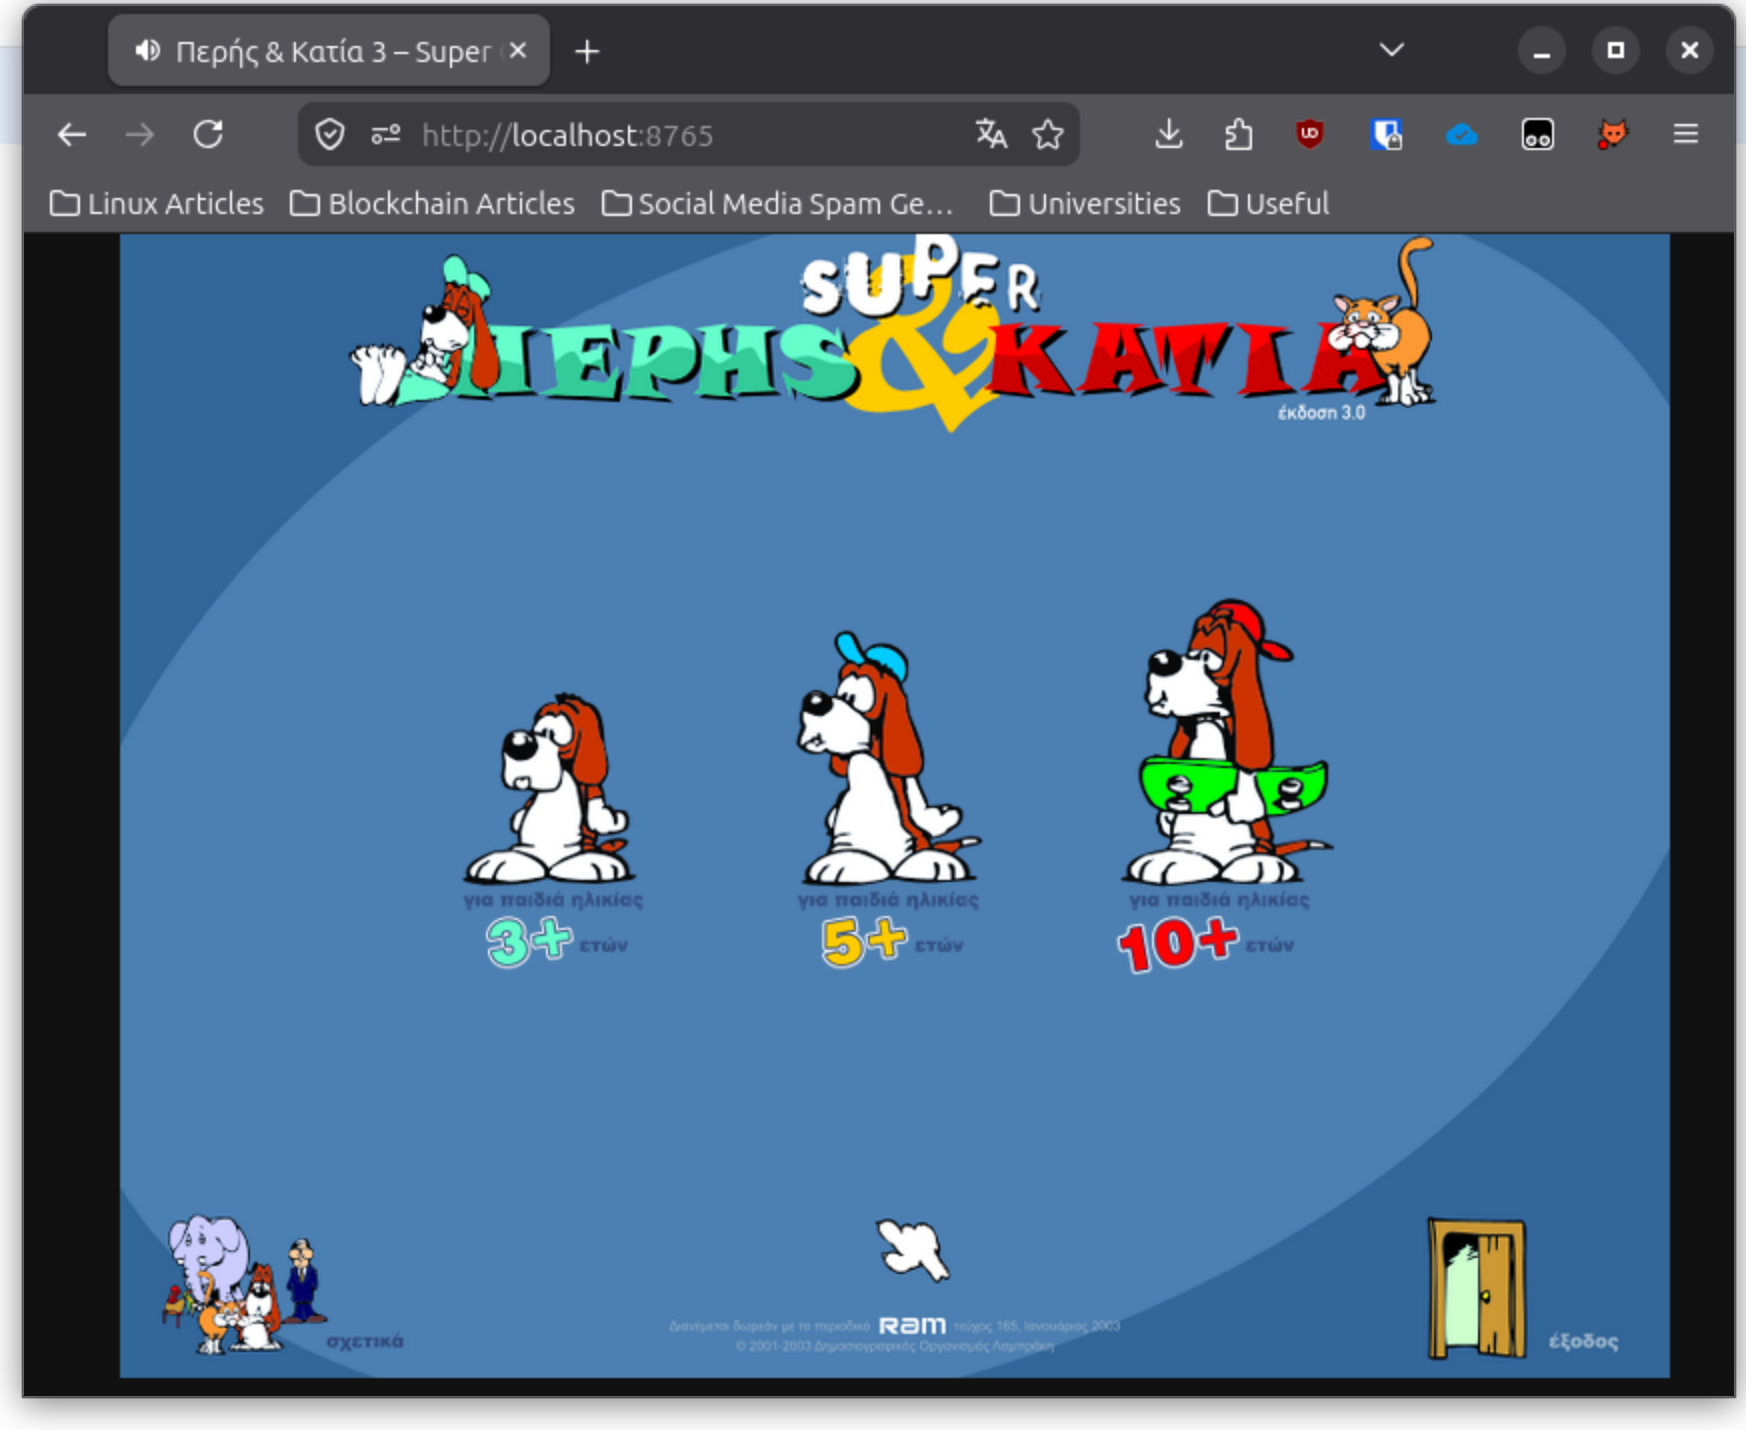The image size is (1746, 1430).
Task: Open the tracking protection shield icon
Action: click(330, 134)
